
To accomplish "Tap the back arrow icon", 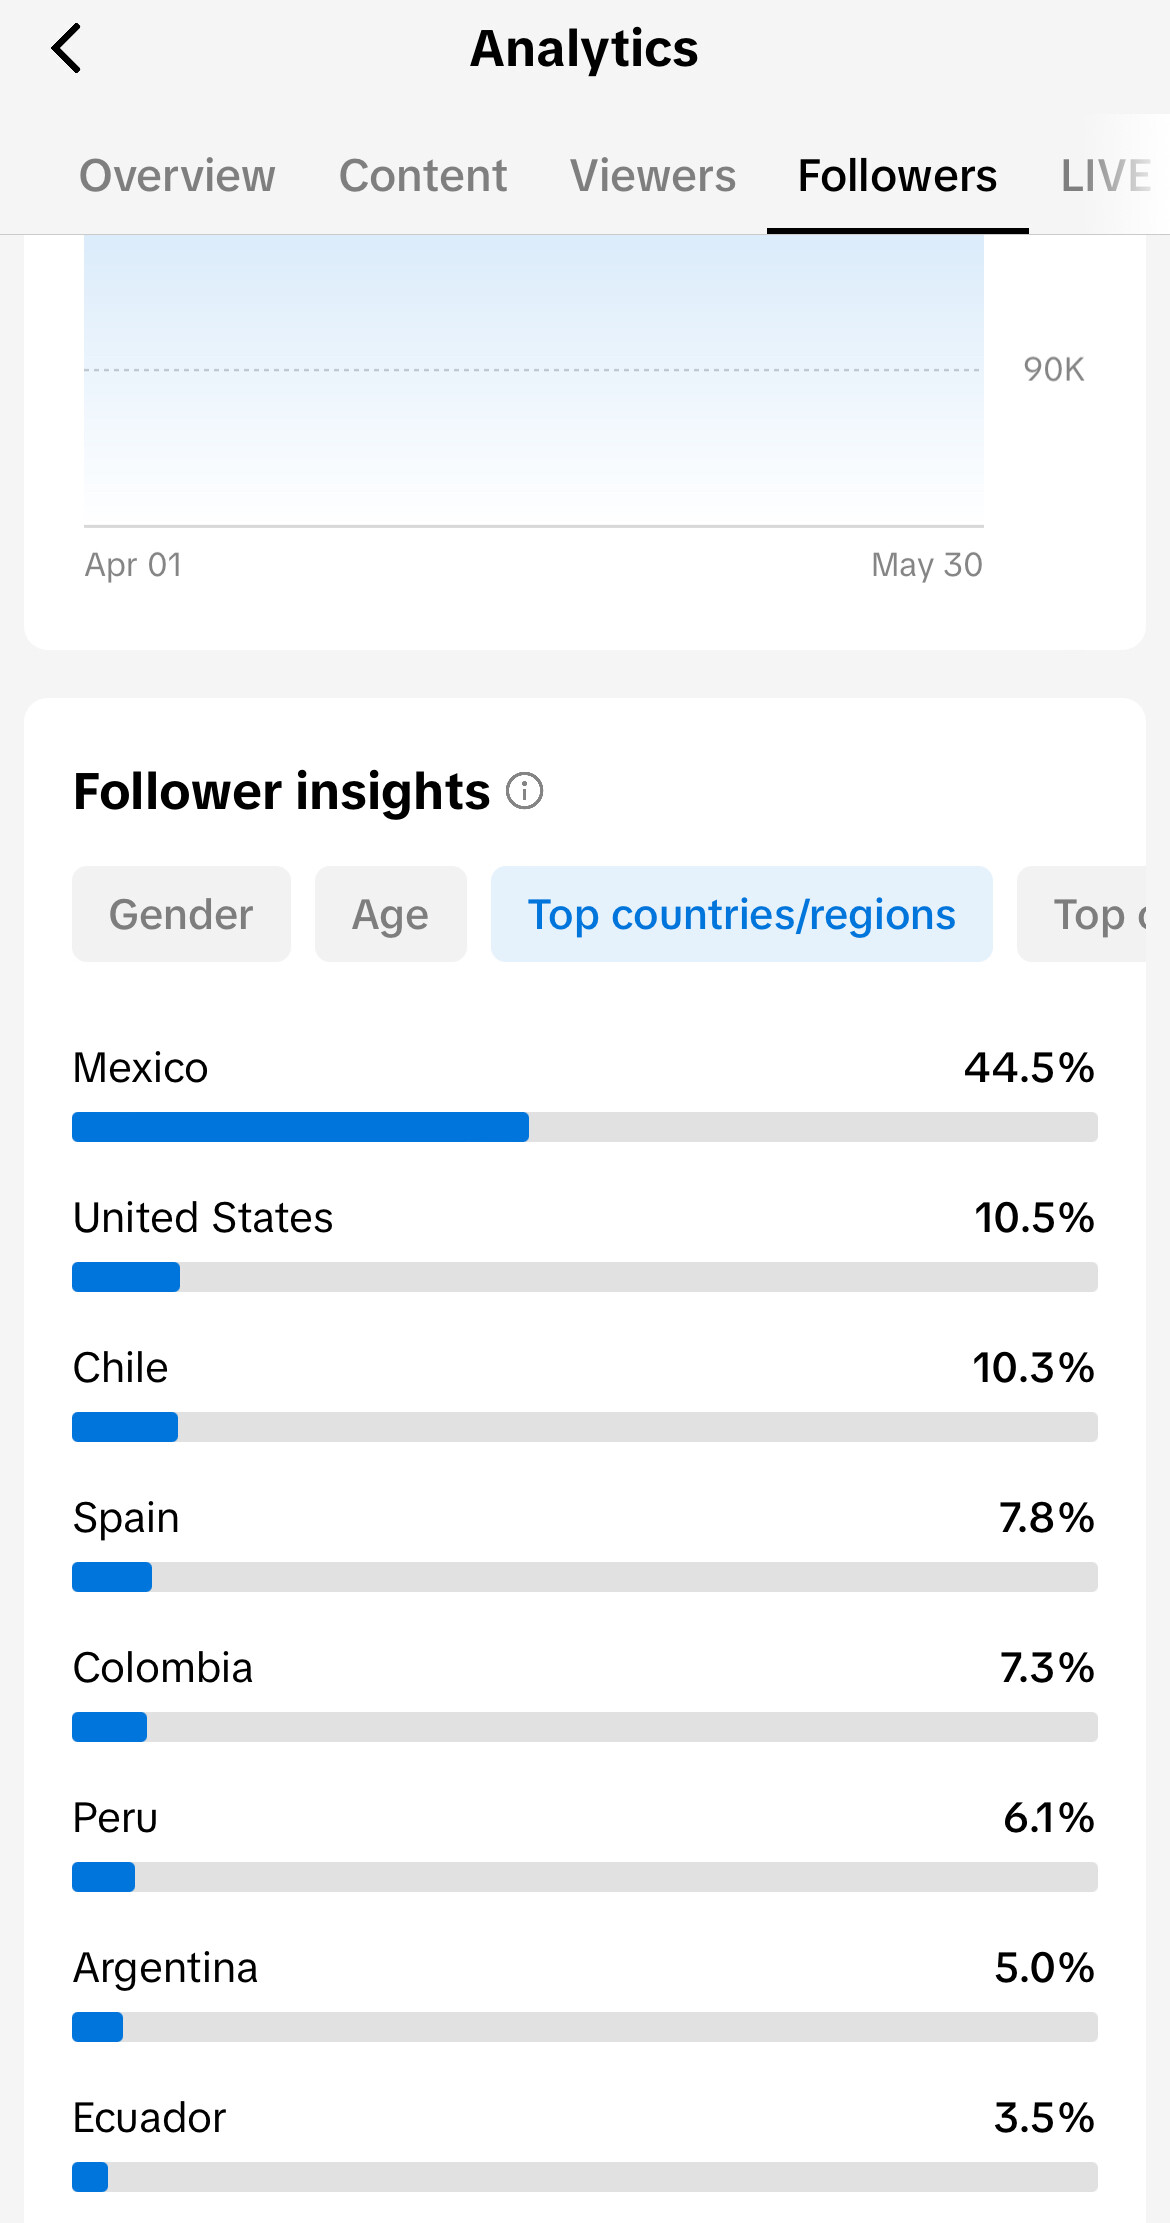I will 66,48.
